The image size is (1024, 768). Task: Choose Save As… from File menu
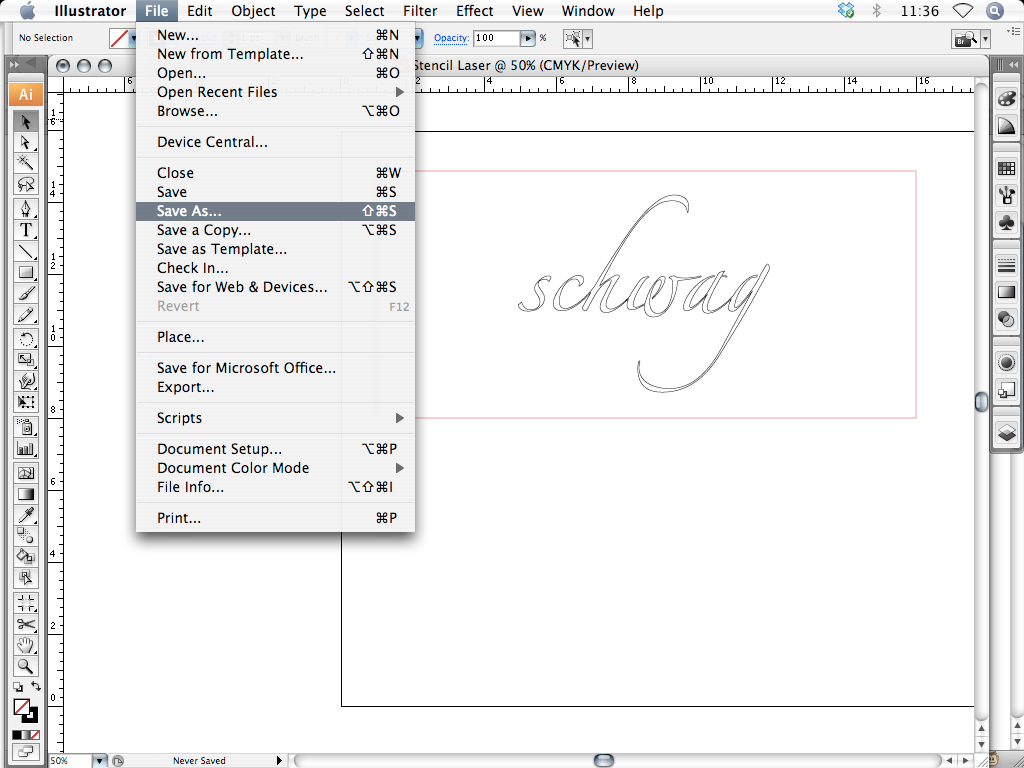click(x=275, y=211)
